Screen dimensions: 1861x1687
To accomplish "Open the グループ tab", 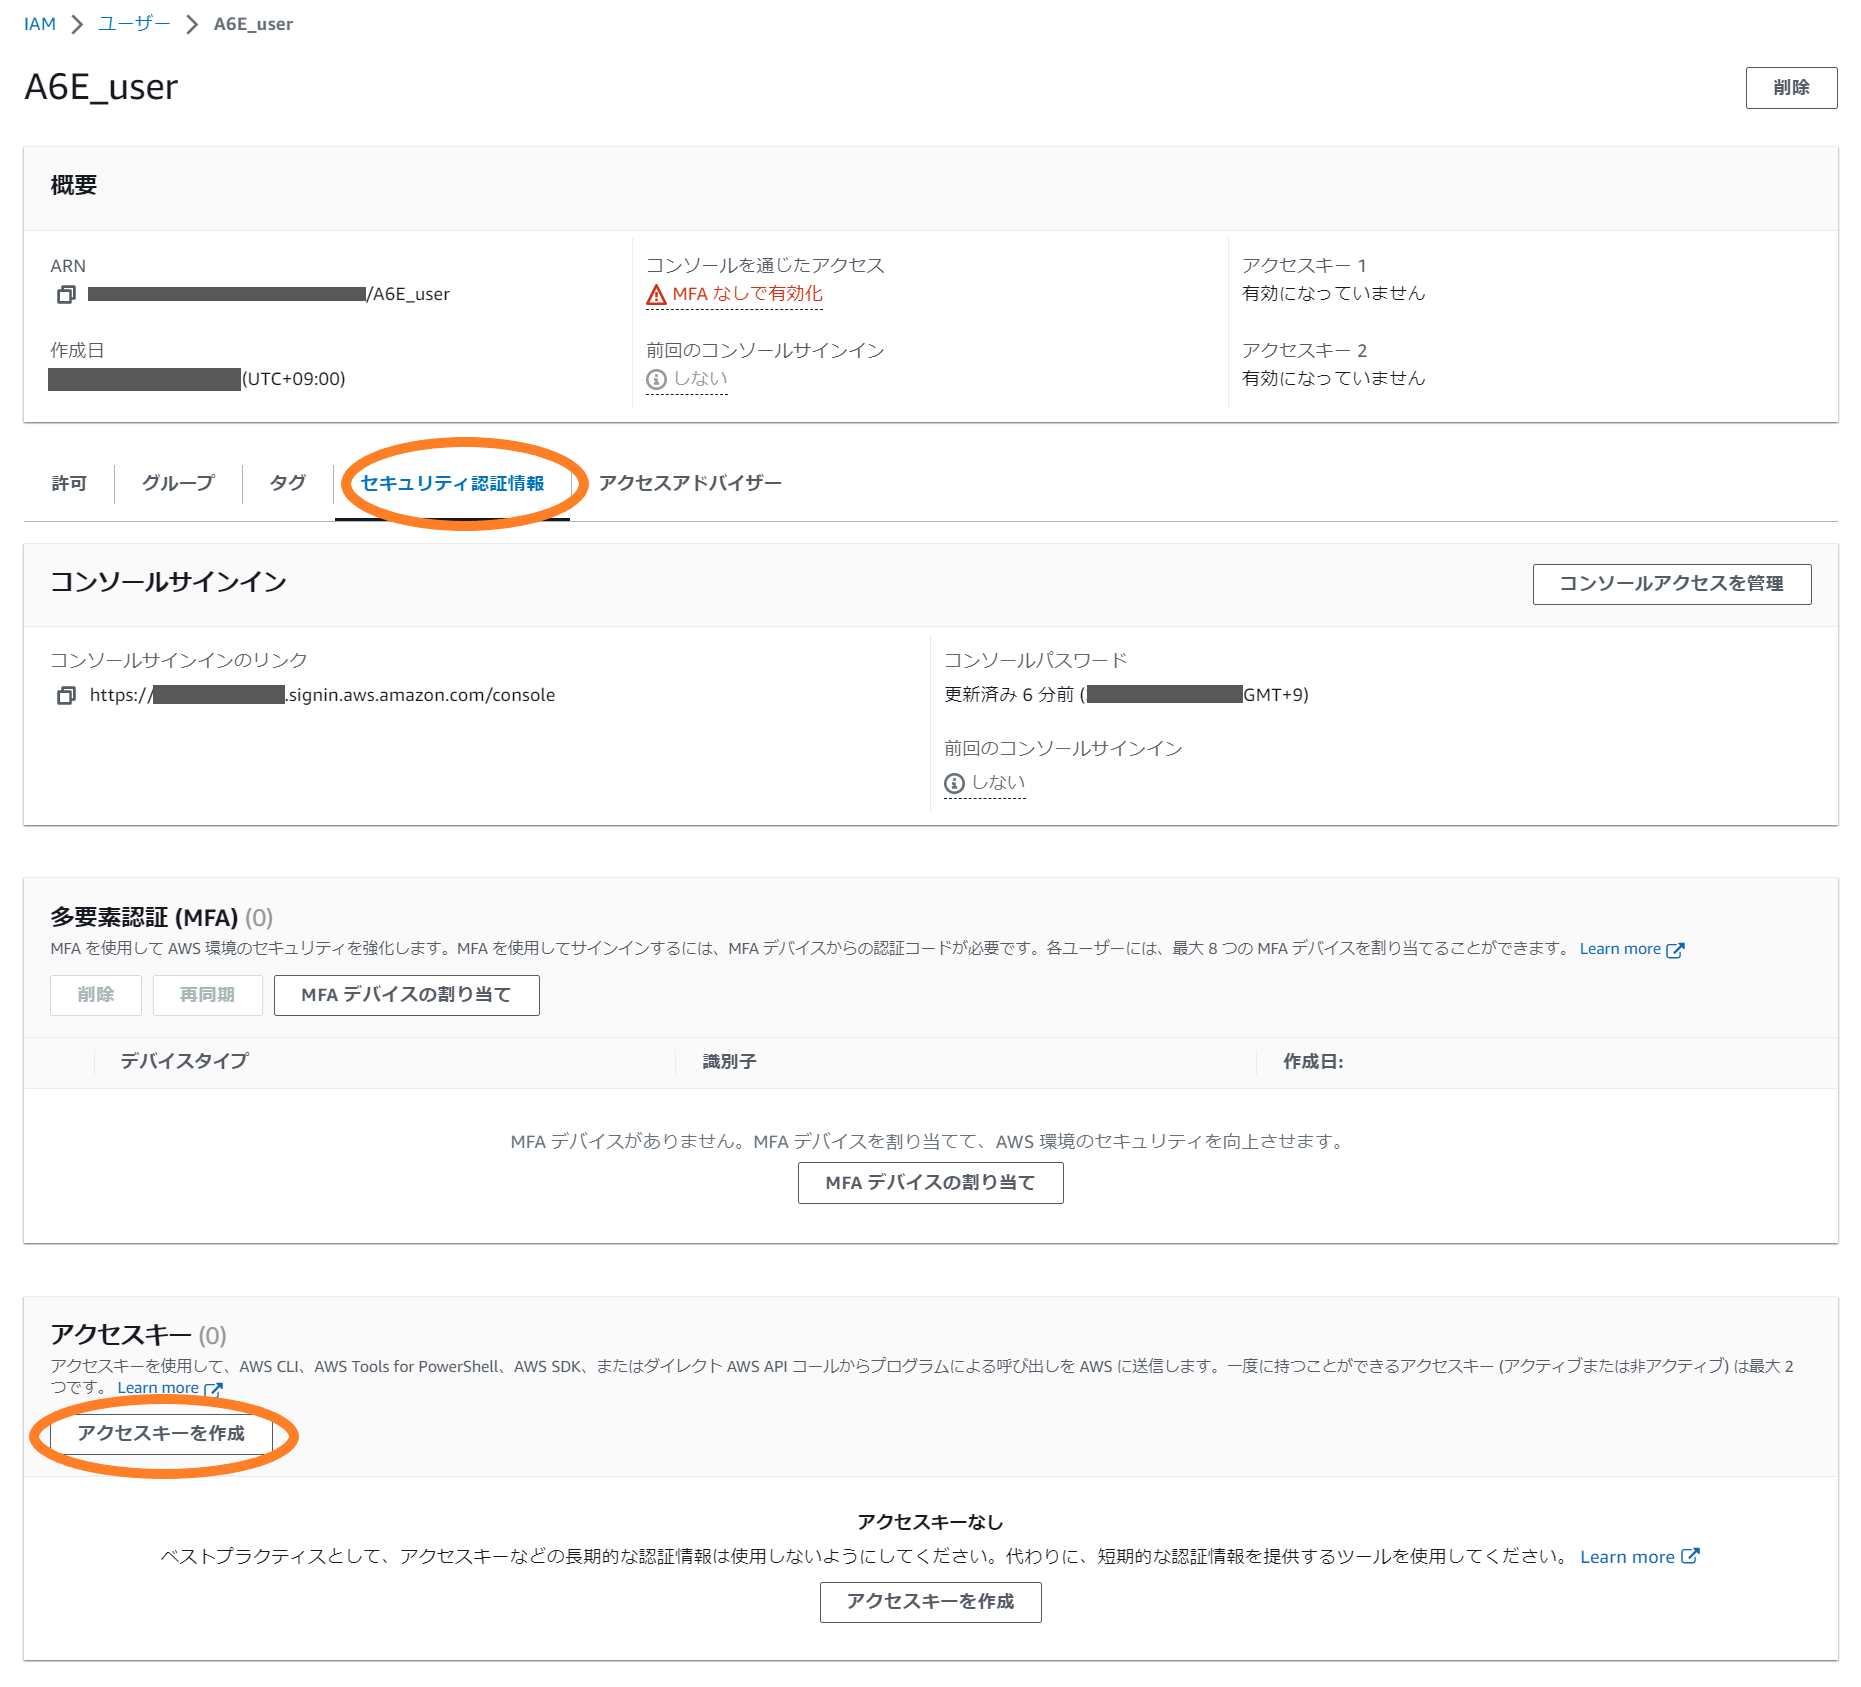I will click(x=178, y=483).
